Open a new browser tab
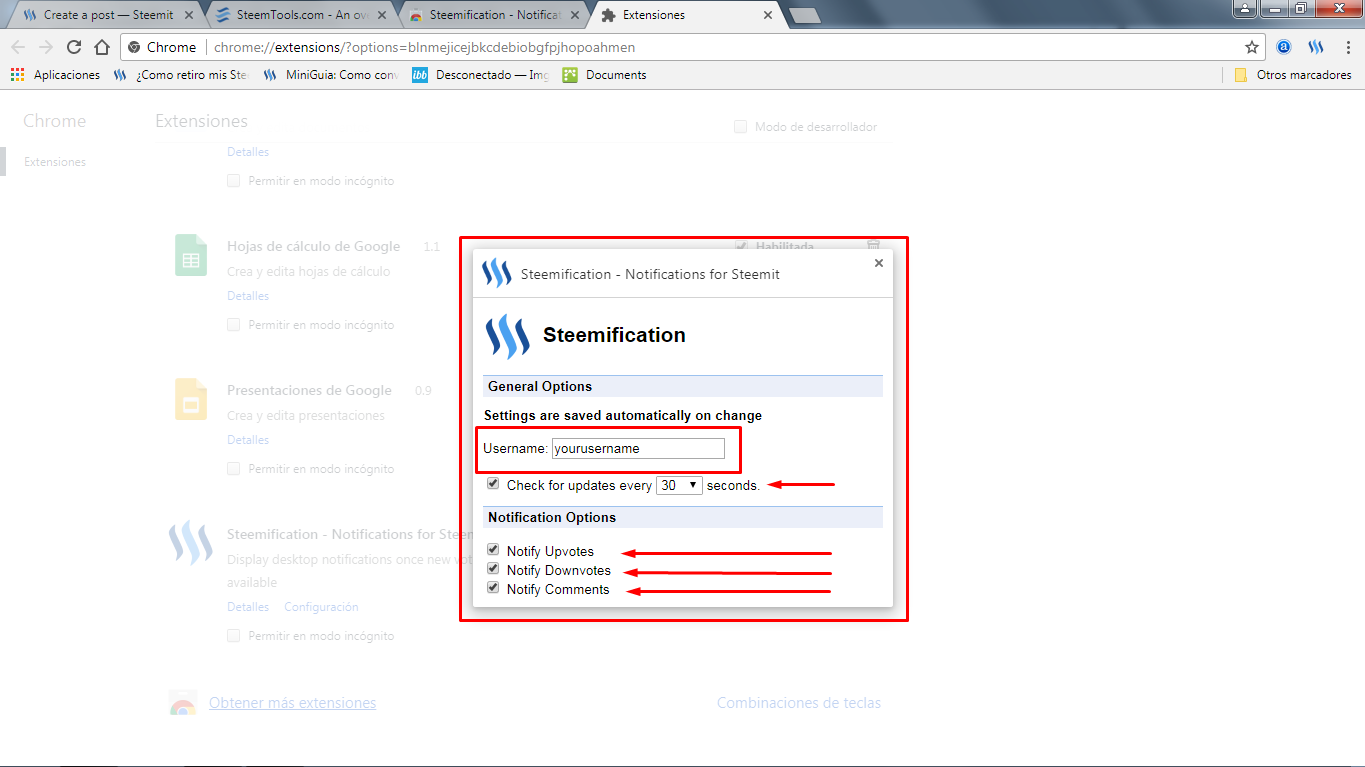 coord(804,15)
